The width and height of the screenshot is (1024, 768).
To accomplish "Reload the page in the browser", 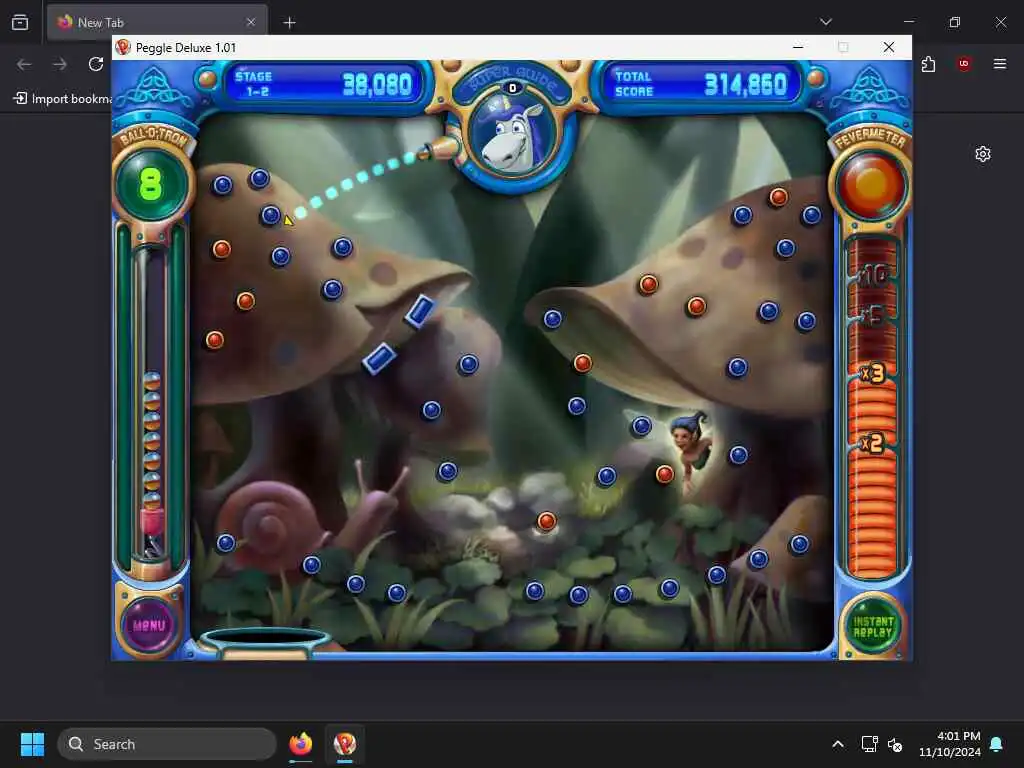I will (x=96, y=64).
